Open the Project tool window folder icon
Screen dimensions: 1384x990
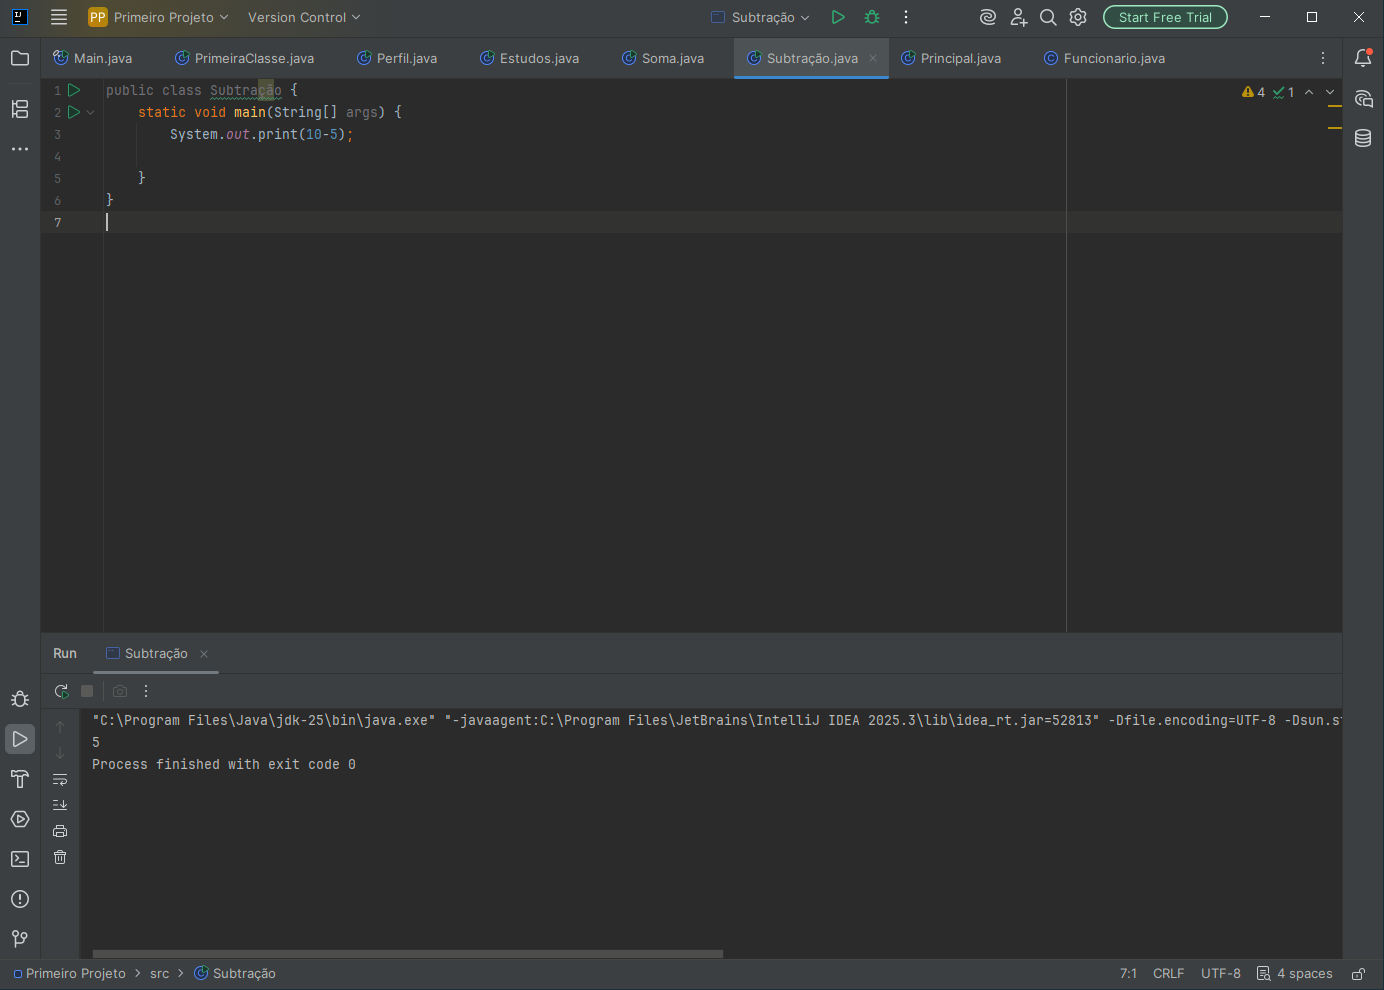click(x=20, y=58)
